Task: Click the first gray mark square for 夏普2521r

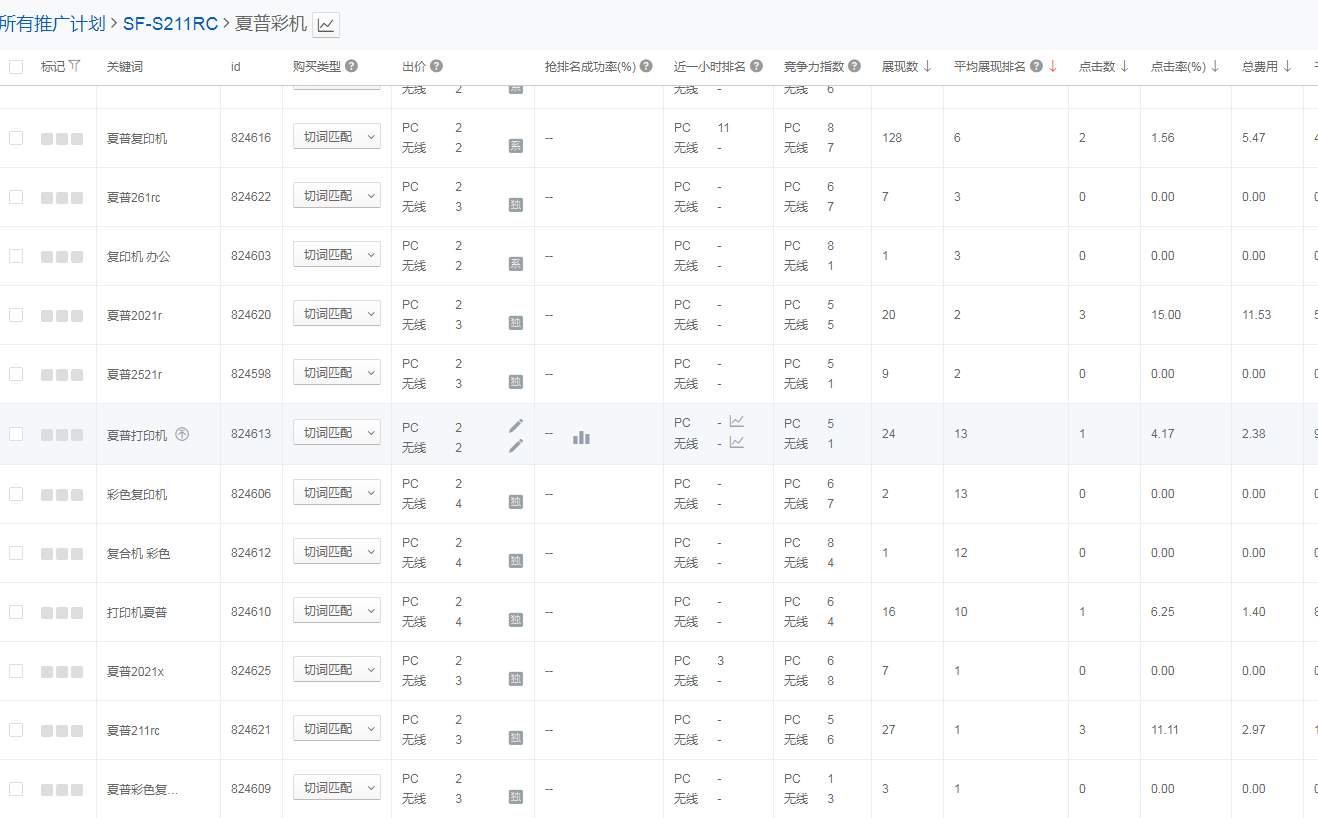Action: [x=47, y=374]
